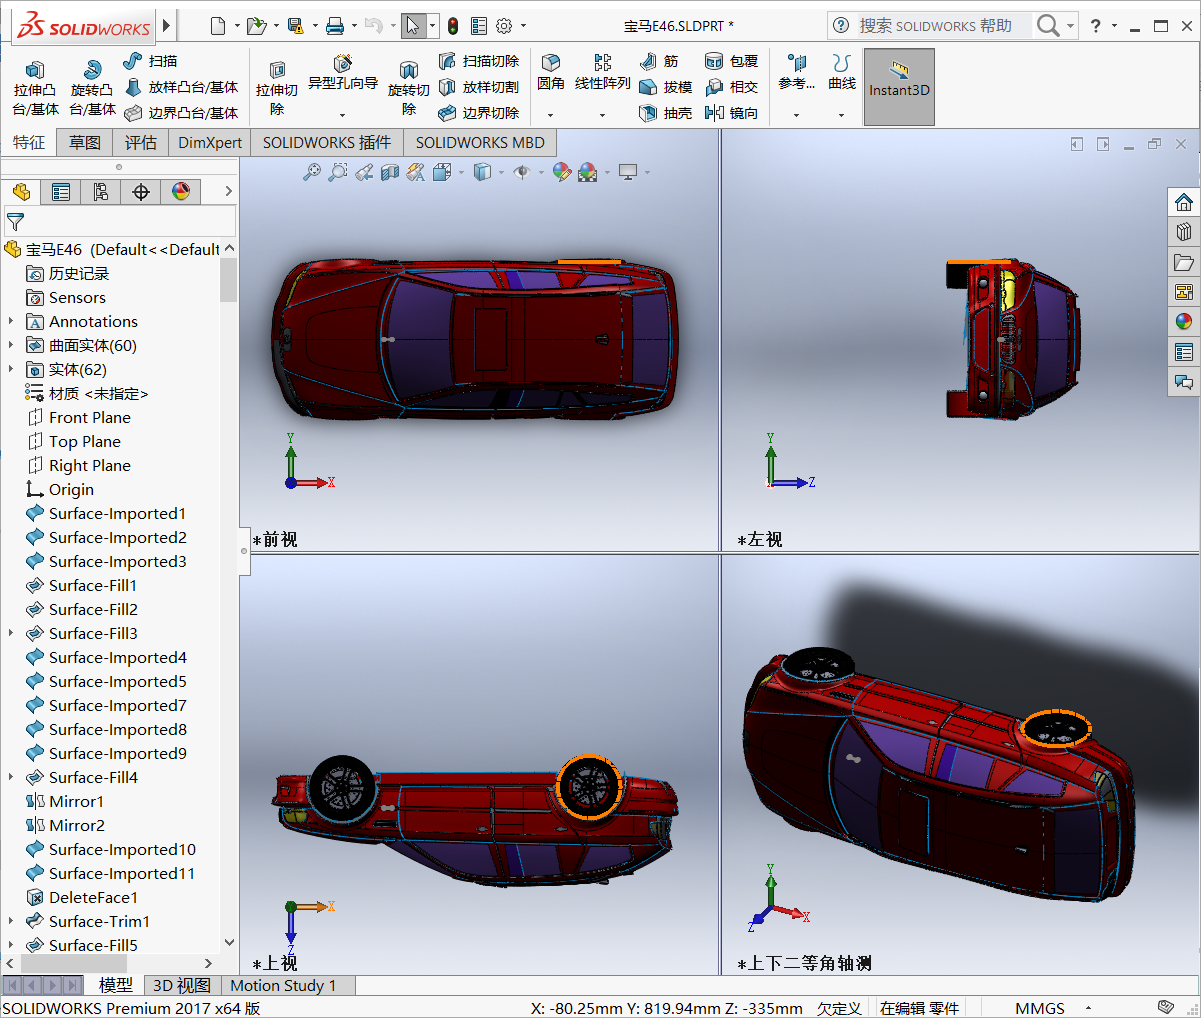The height and width of the screenshot is (1018, 1201).
Task: Open the Appearances color wheel in the task pane
Action: 1184,321
